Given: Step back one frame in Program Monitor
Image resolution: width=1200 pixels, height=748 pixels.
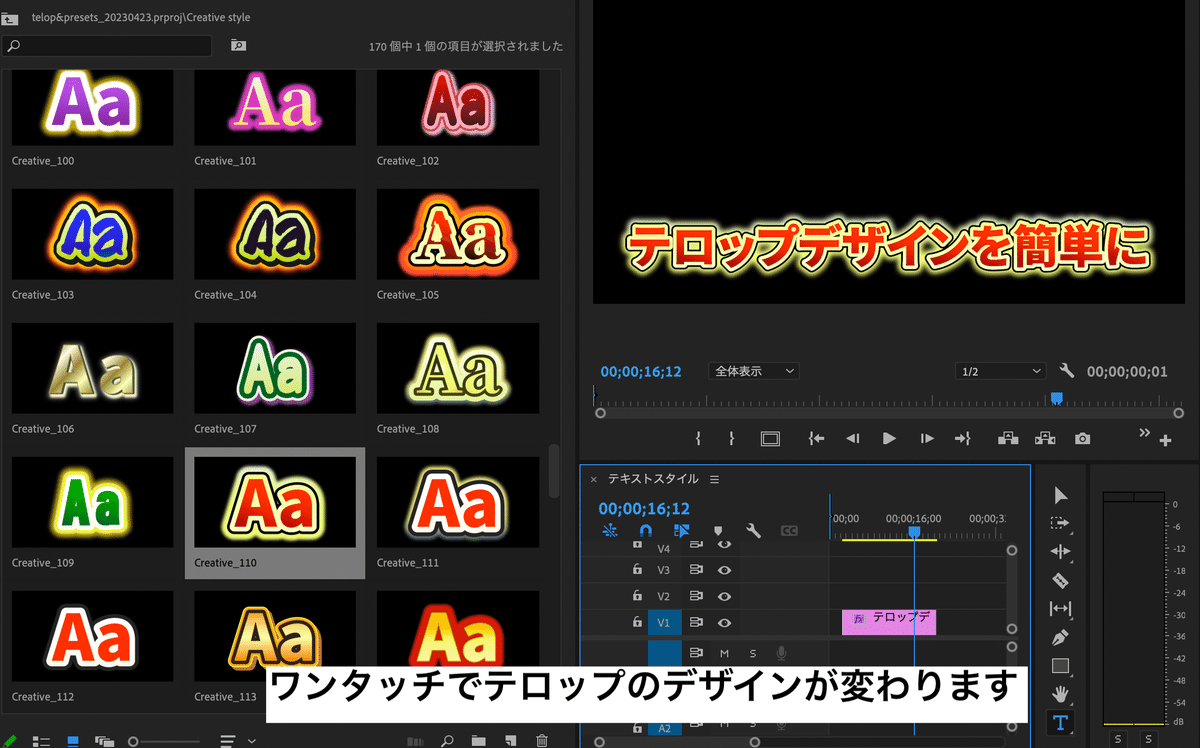Looking at the screenshot, I should click(853, 438).
